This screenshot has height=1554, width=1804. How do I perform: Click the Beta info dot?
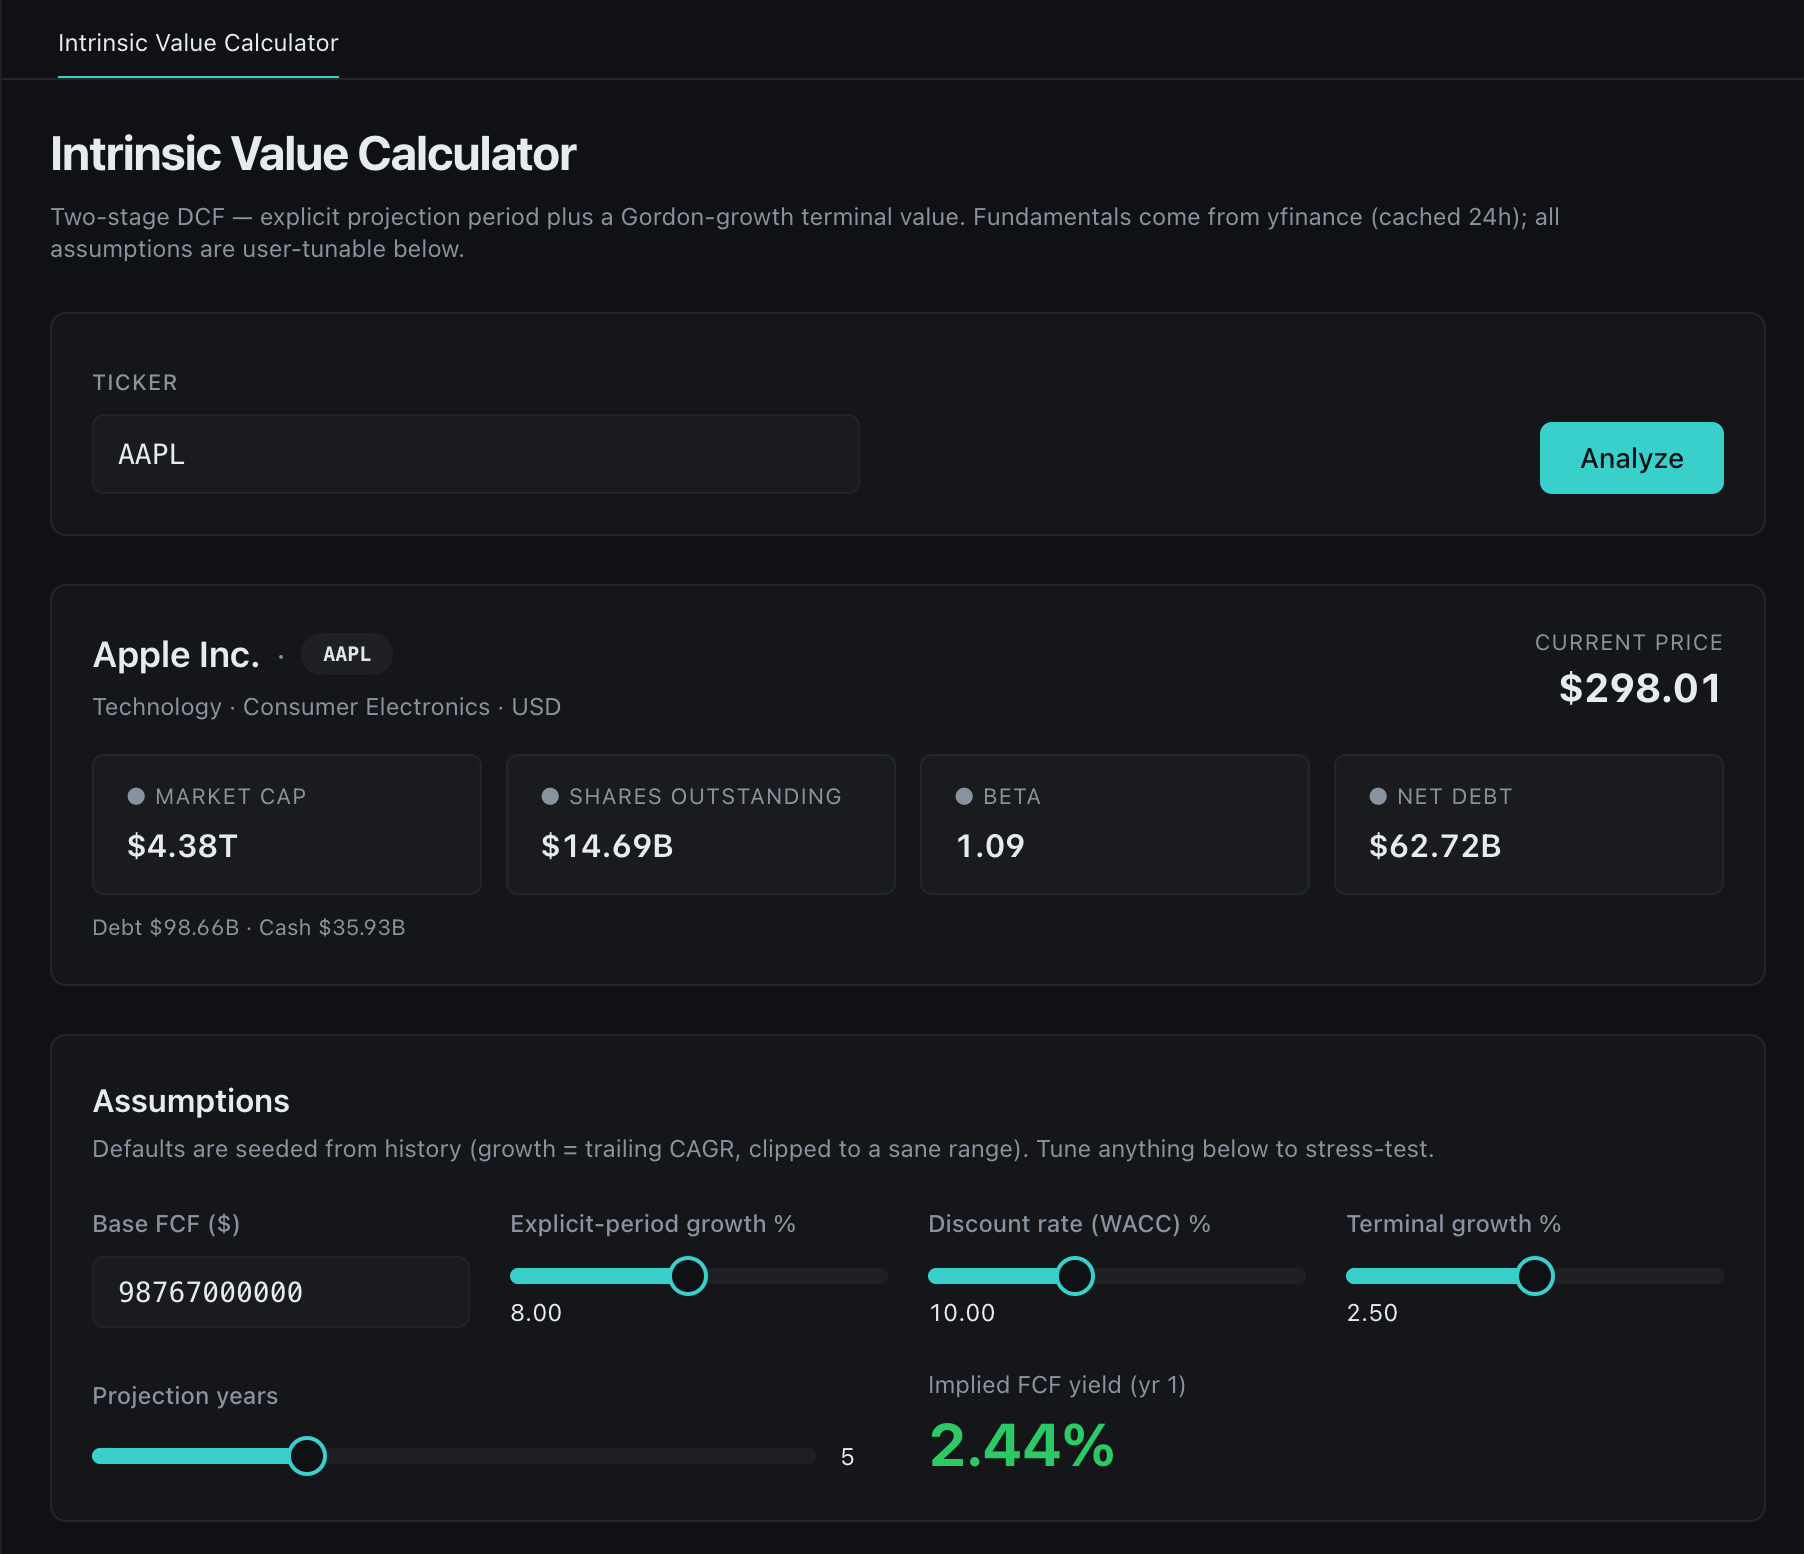click(964, 796)
